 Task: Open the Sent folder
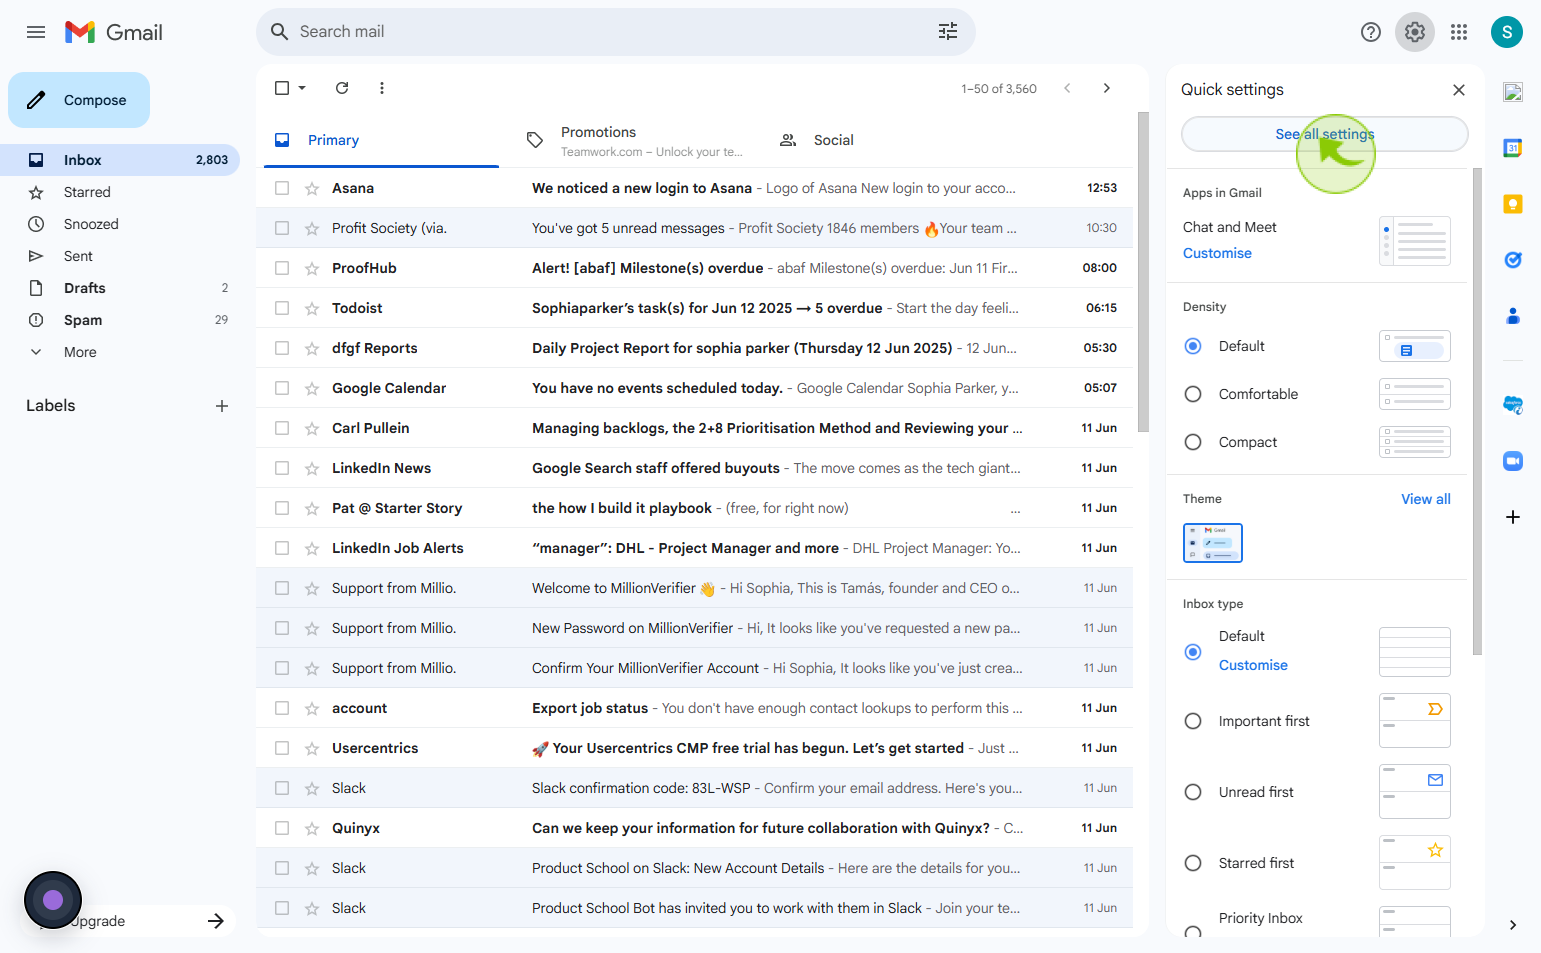(120, 256)
